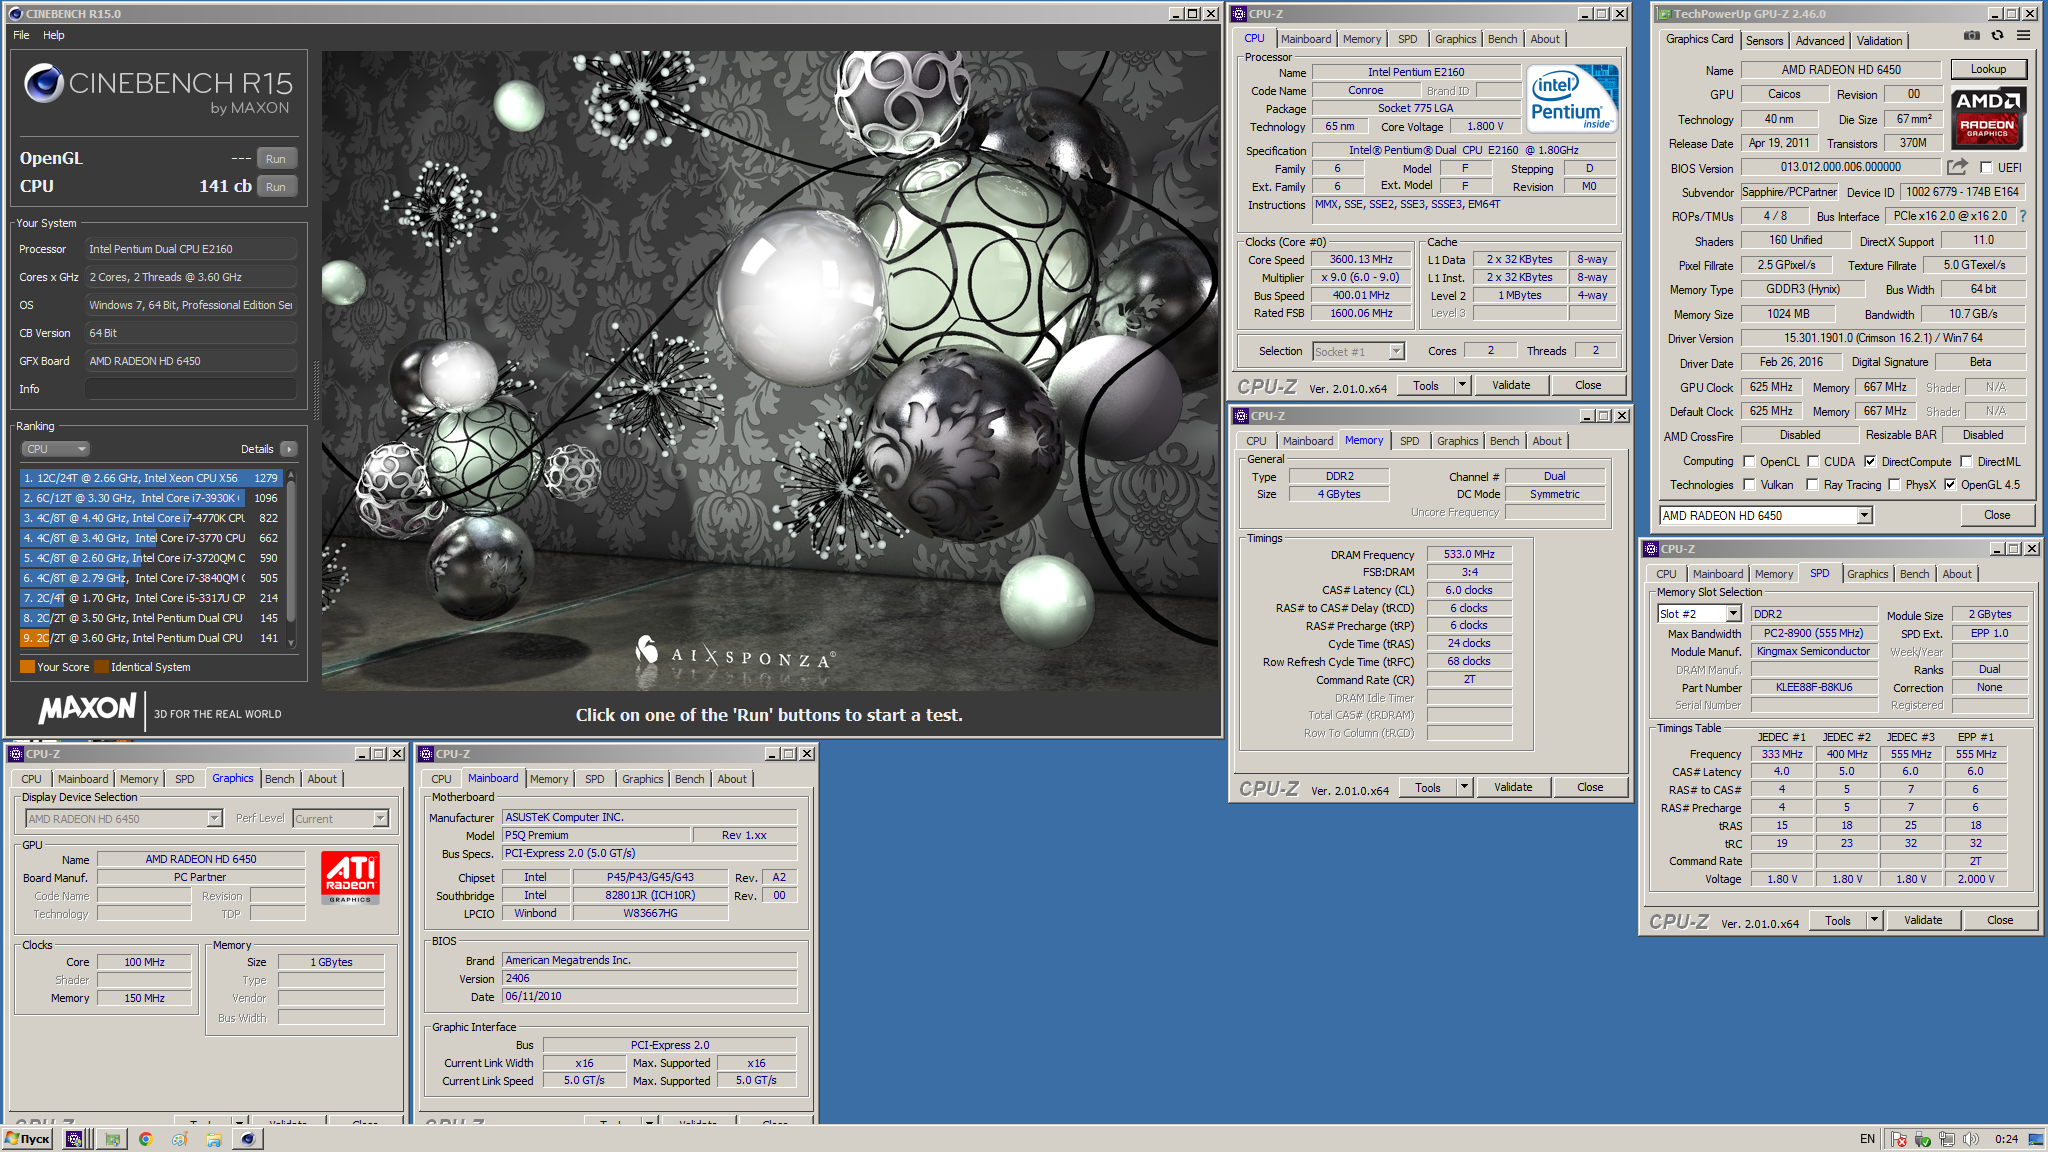This screenshot has height=1152, width=2048.
Task: Click the orange Your Score legend swatch
Action: pyautogui.click(x=28, y=667)
